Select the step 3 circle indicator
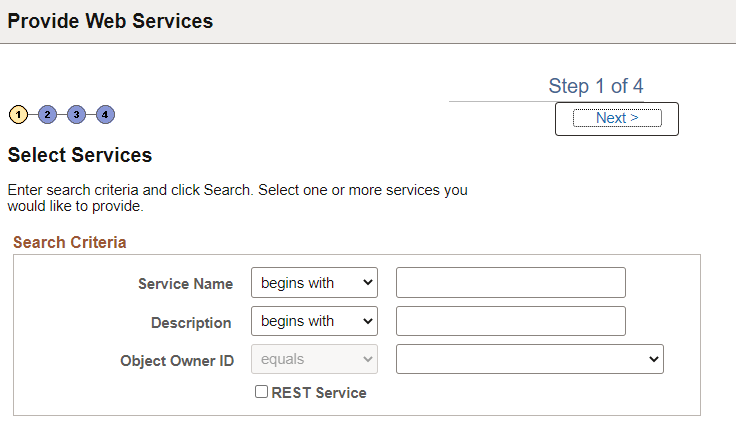The height and width of the screenshot is (425, 736). pos(76,115)
